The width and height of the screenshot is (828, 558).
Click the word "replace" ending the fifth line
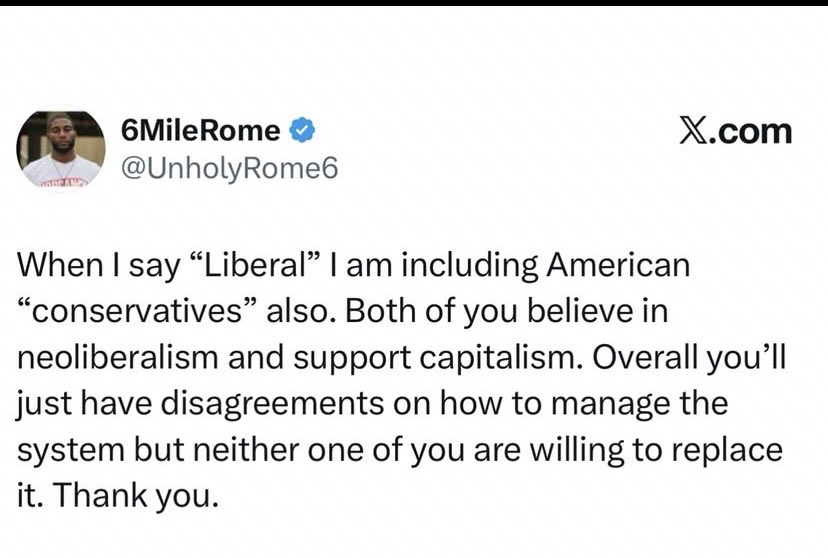(x=724, y=449)
